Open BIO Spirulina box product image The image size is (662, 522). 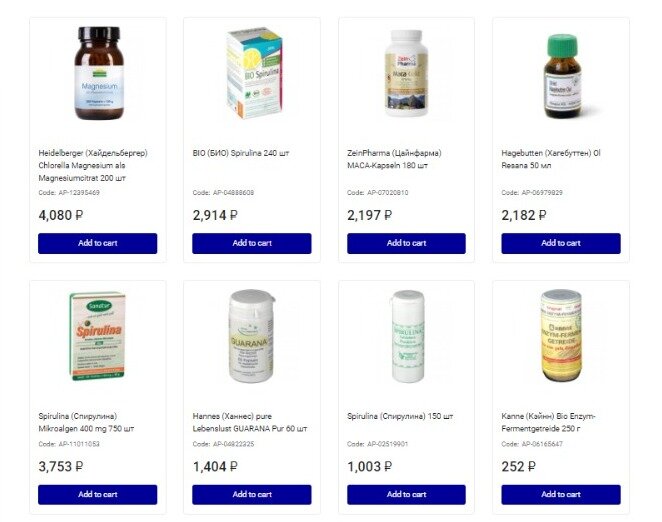(x=254, y=73)
